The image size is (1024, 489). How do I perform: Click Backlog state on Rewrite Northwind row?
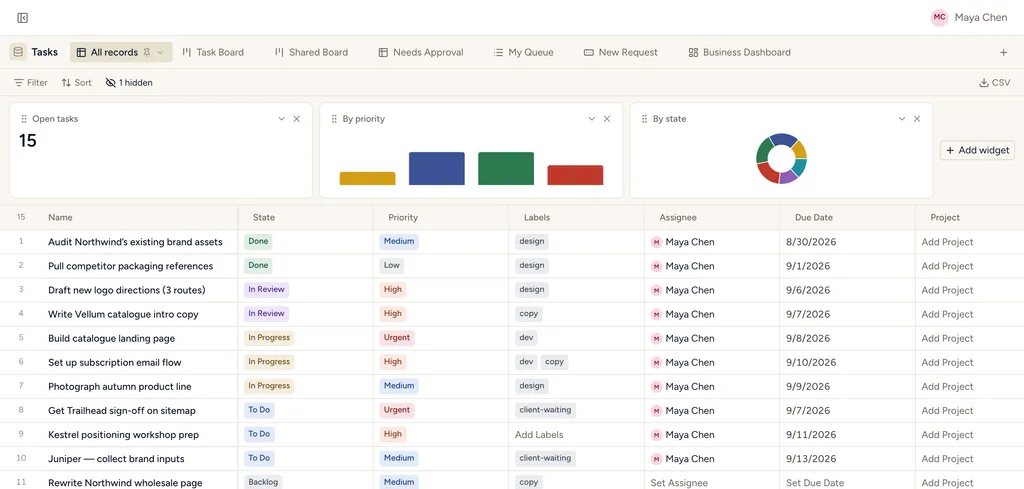click(263, 482)
